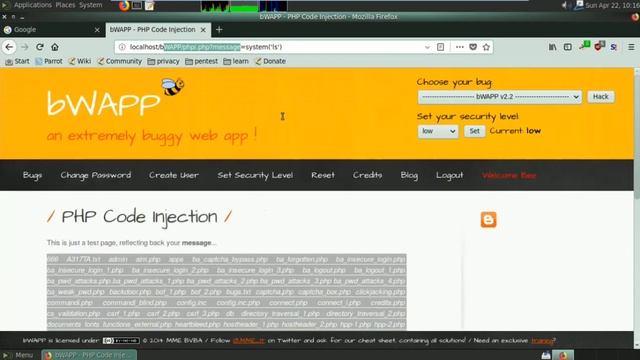Click the green flag extension icon
Screen dimensions: 640x360
coord(584,46)
